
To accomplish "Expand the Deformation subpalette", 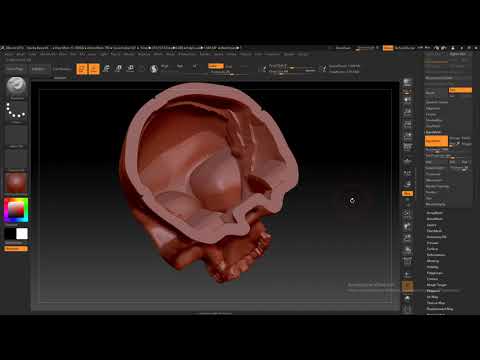I will coord(436,255).
